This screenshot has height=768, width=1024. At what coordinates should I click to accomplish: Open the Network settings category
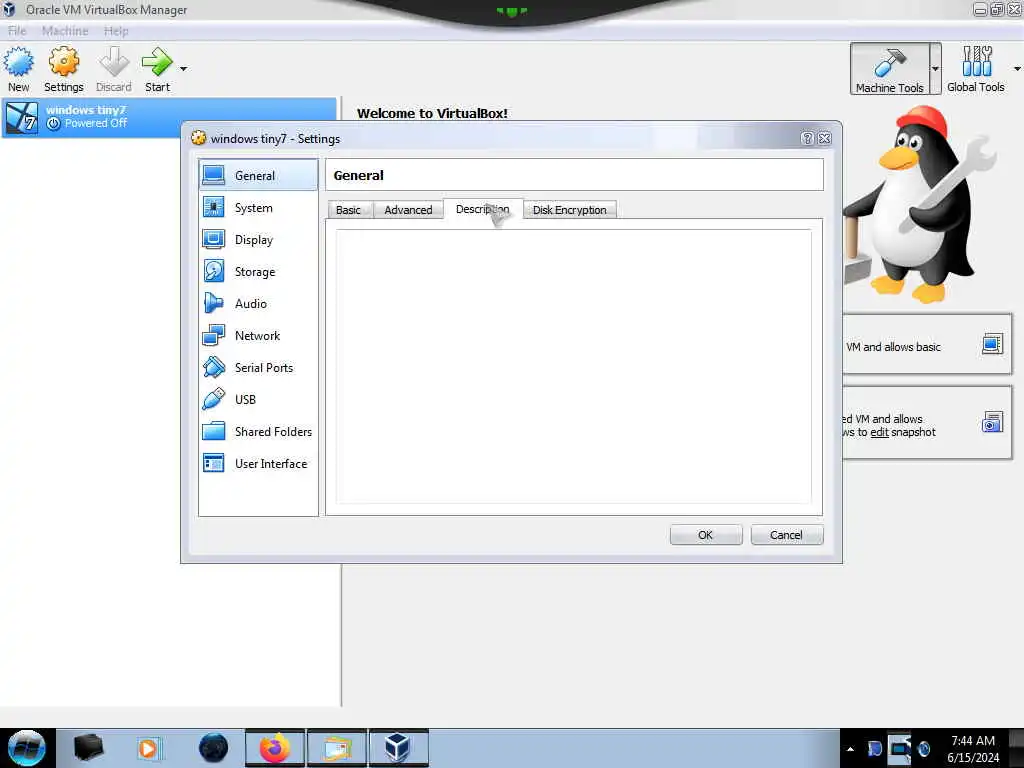coord(259,336)
